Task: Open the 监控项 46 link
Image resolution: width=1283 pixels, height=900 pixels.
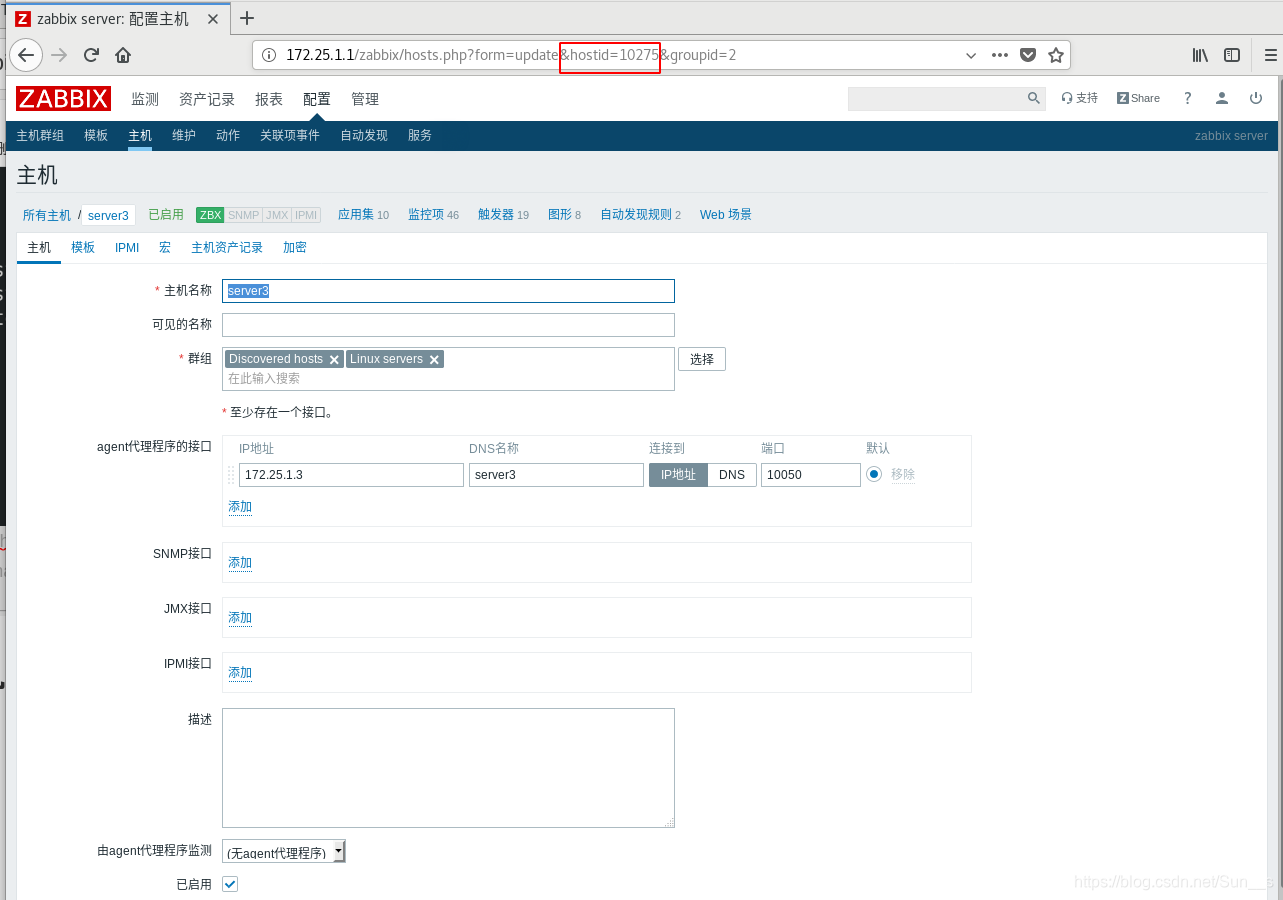Action: [433, 214]
